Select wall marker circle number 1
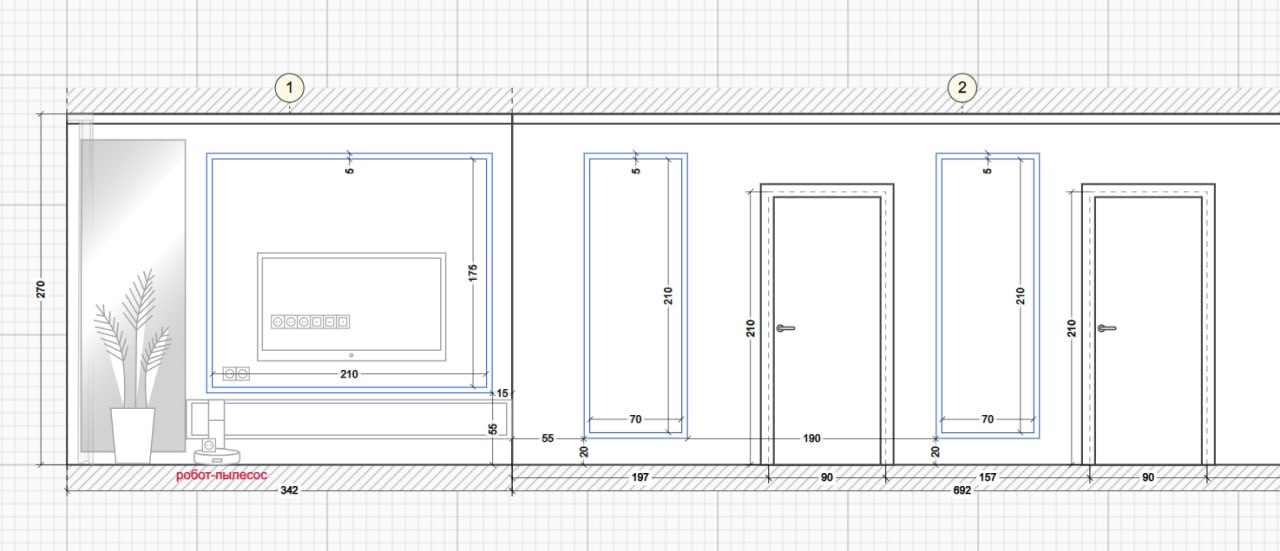The height and width of the screenshot is (551, 1280). 289,88
